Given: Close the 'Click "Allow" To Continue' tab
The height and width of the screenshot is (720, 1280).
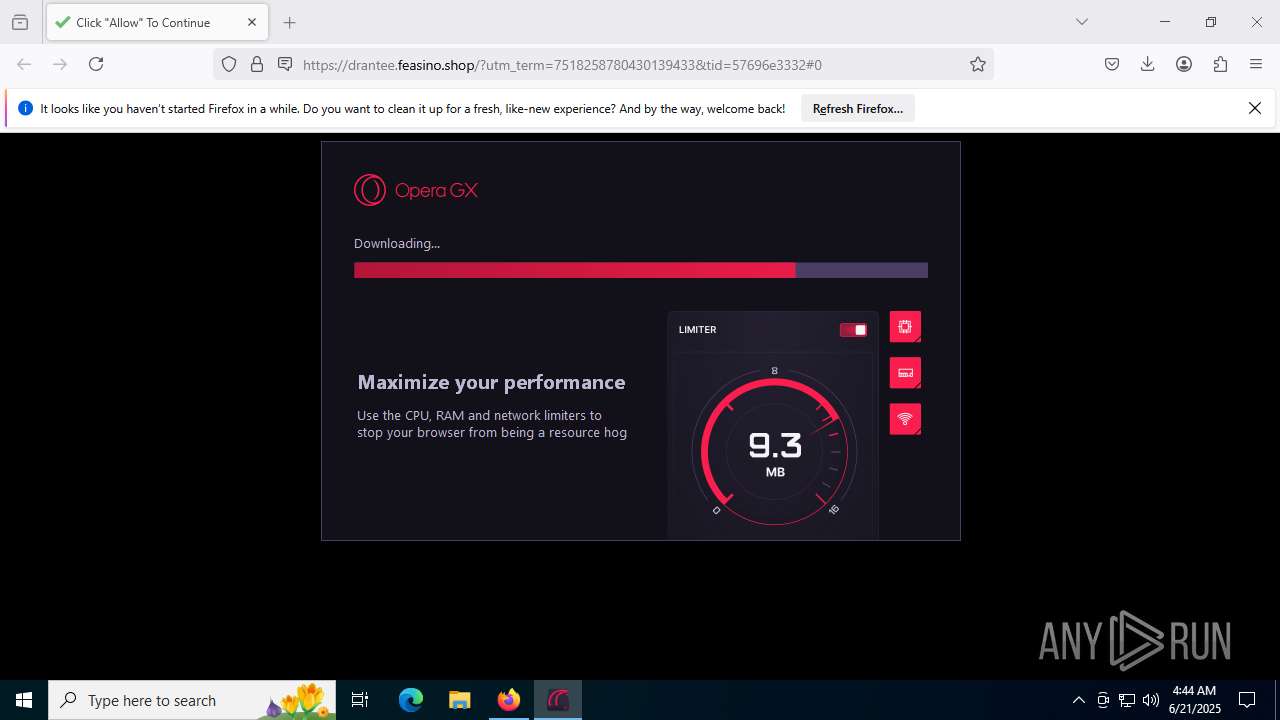Looking at the screenshot, I should point(252,22).
